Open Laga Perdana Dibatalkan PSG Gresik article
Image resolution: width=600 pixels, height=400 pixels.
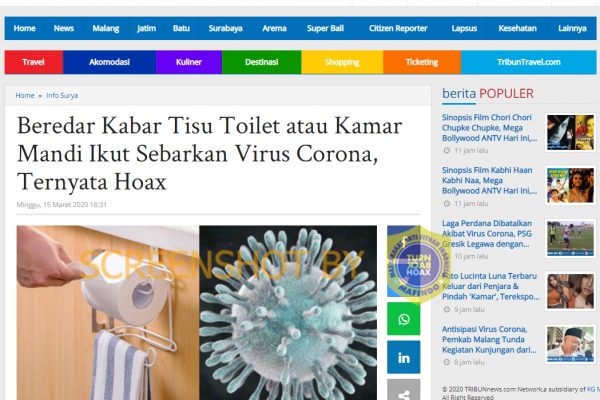pos(487,233)
